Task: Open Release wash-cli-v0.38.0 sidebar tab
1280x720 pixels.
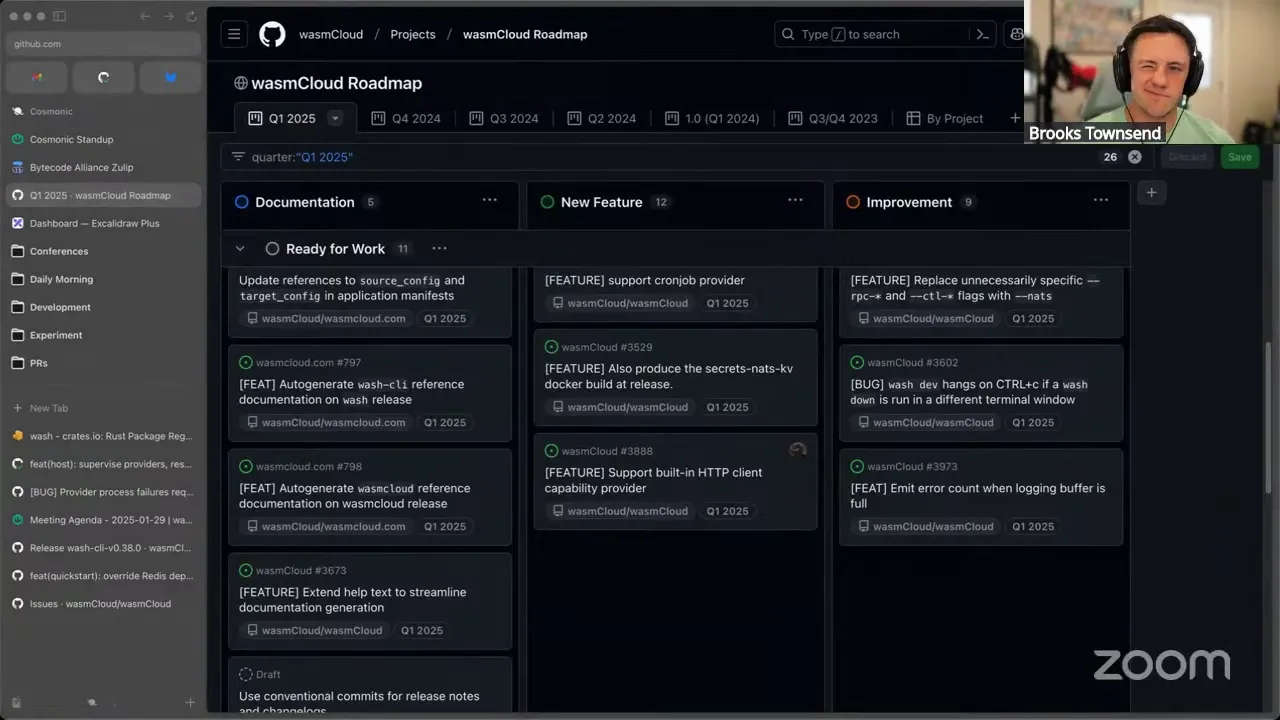Action: coord(104,548)
